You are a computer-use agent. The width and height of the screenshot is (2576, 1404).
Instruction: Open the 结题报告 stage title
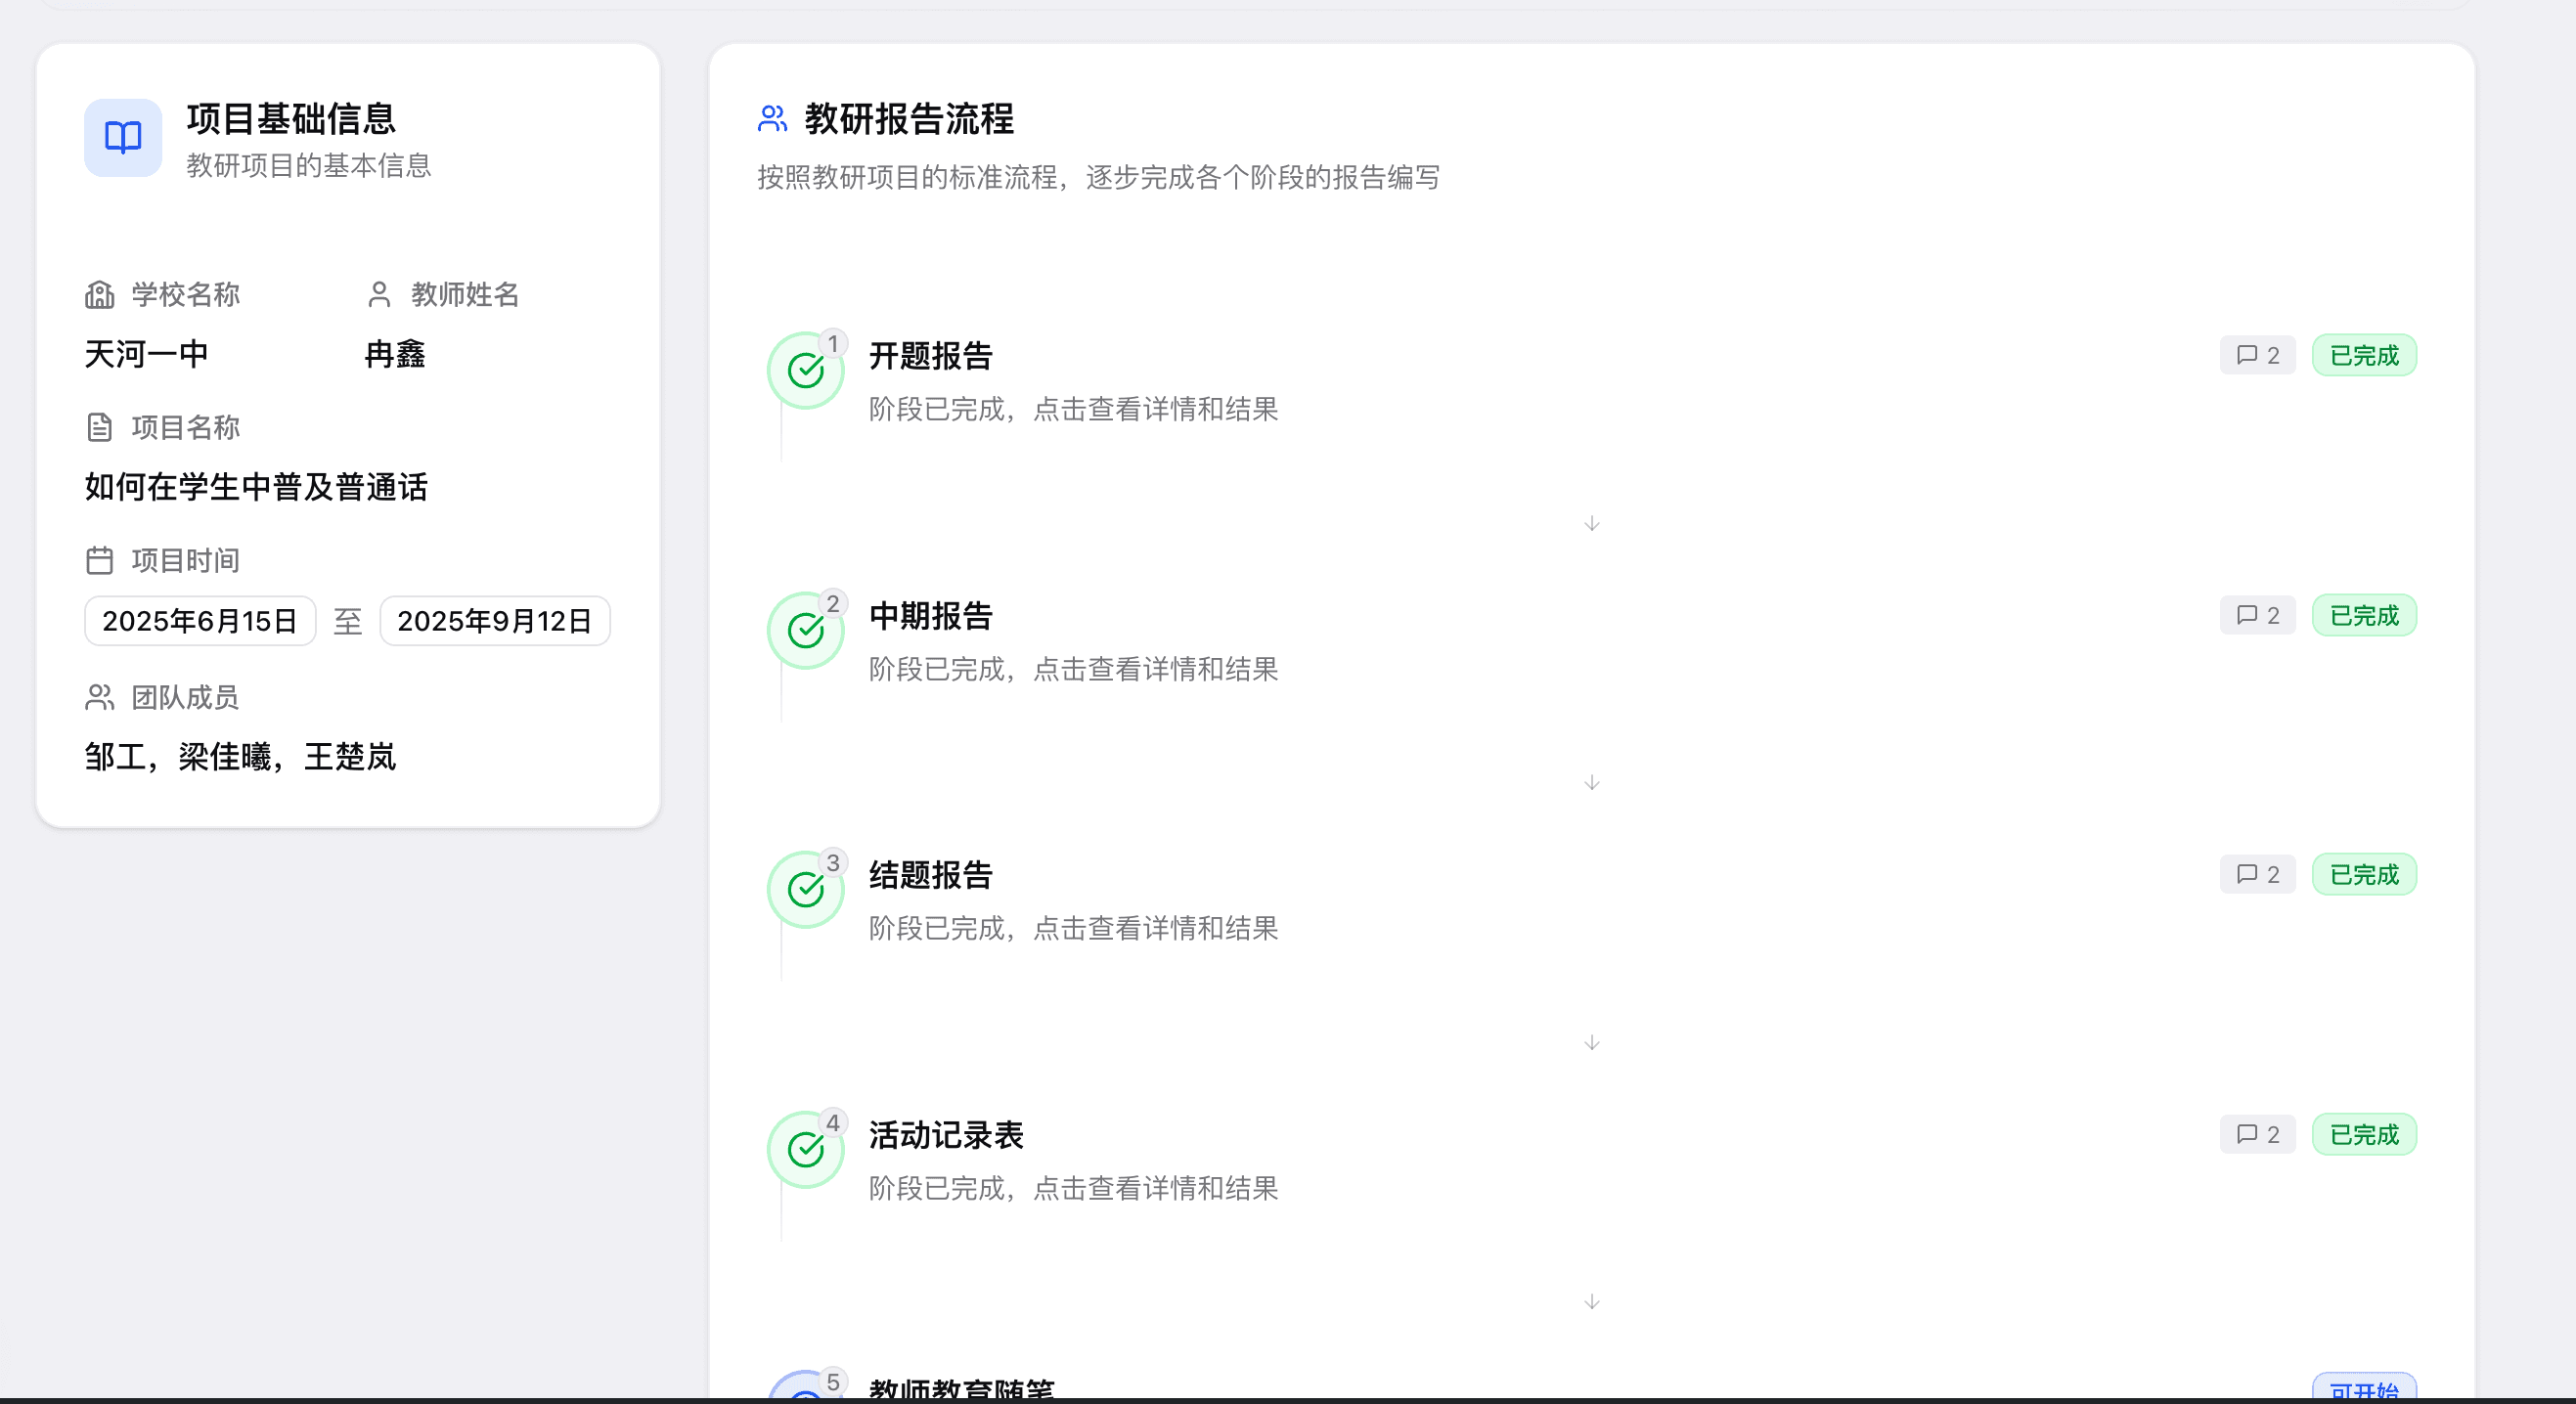pos(930,875)
